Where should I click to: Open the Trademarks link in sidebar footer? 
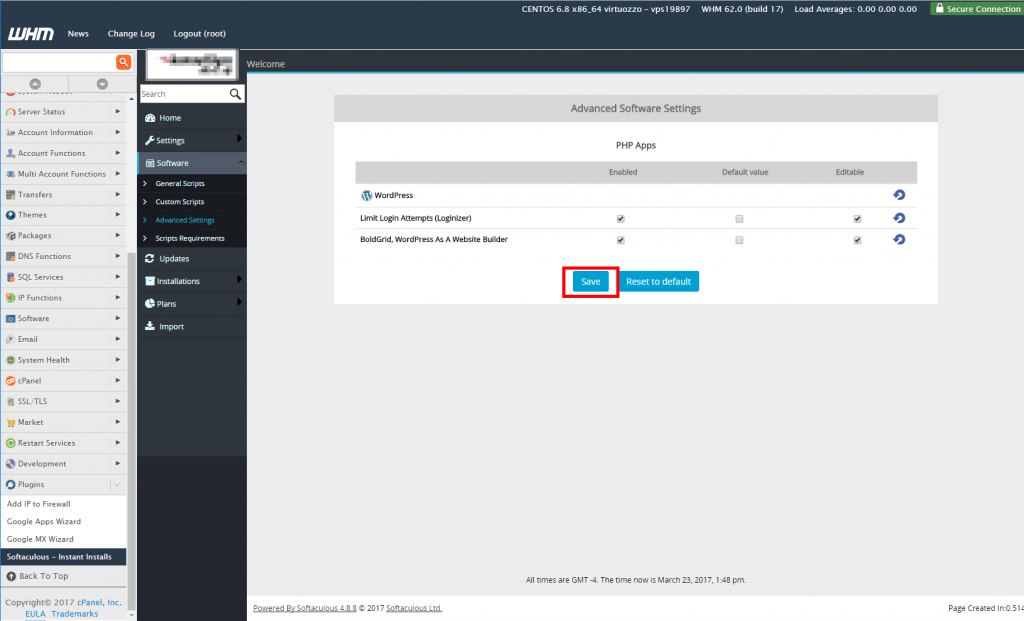tap(74, 614)
